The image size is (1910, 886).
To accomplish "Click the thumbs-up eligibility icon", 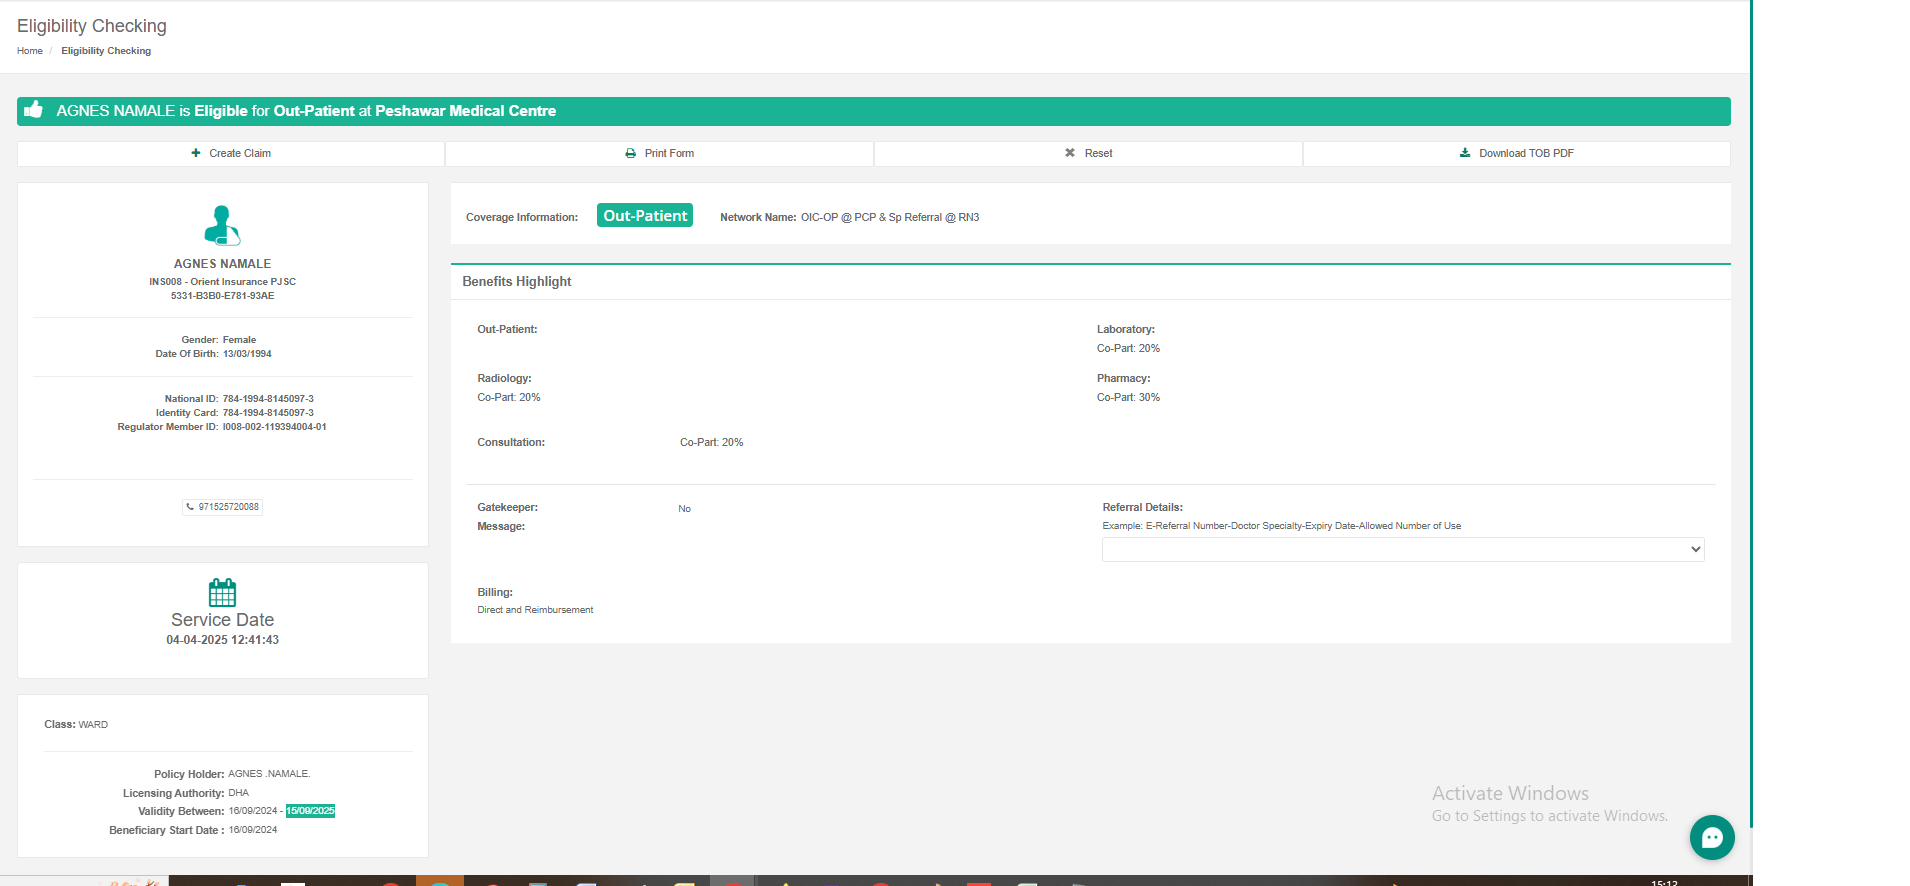I will (x=34, y=110).
